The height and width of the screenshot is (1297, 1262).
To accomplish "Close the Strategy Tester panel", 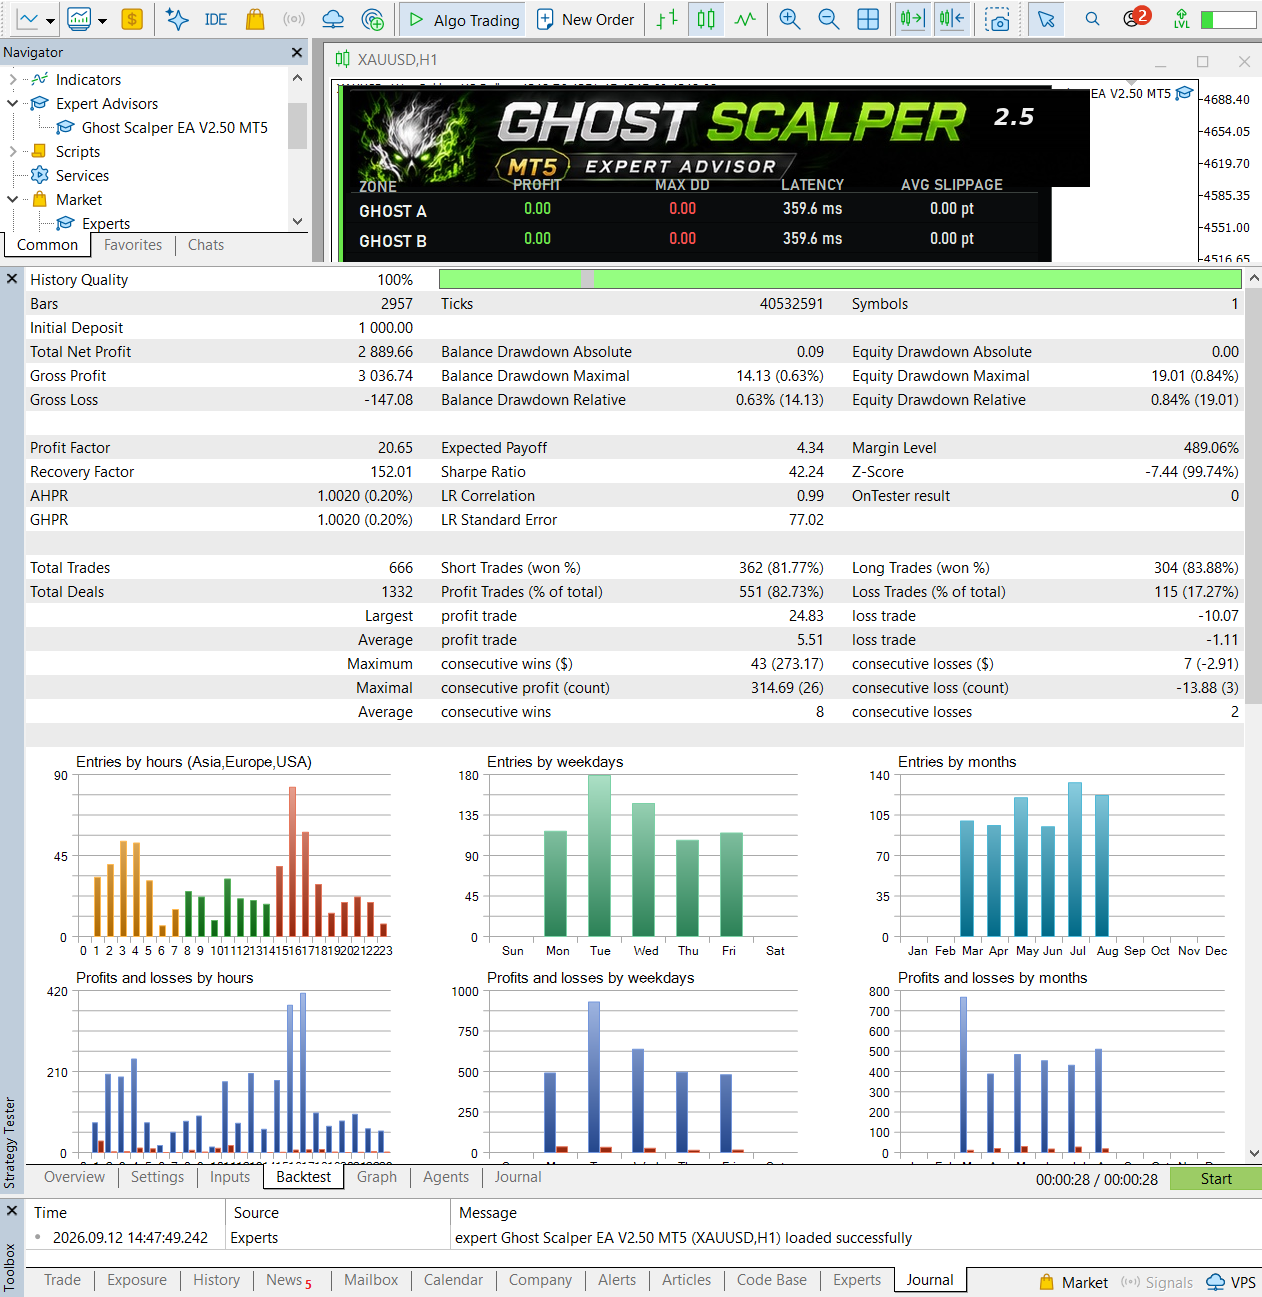I will (x=12, y=279).
